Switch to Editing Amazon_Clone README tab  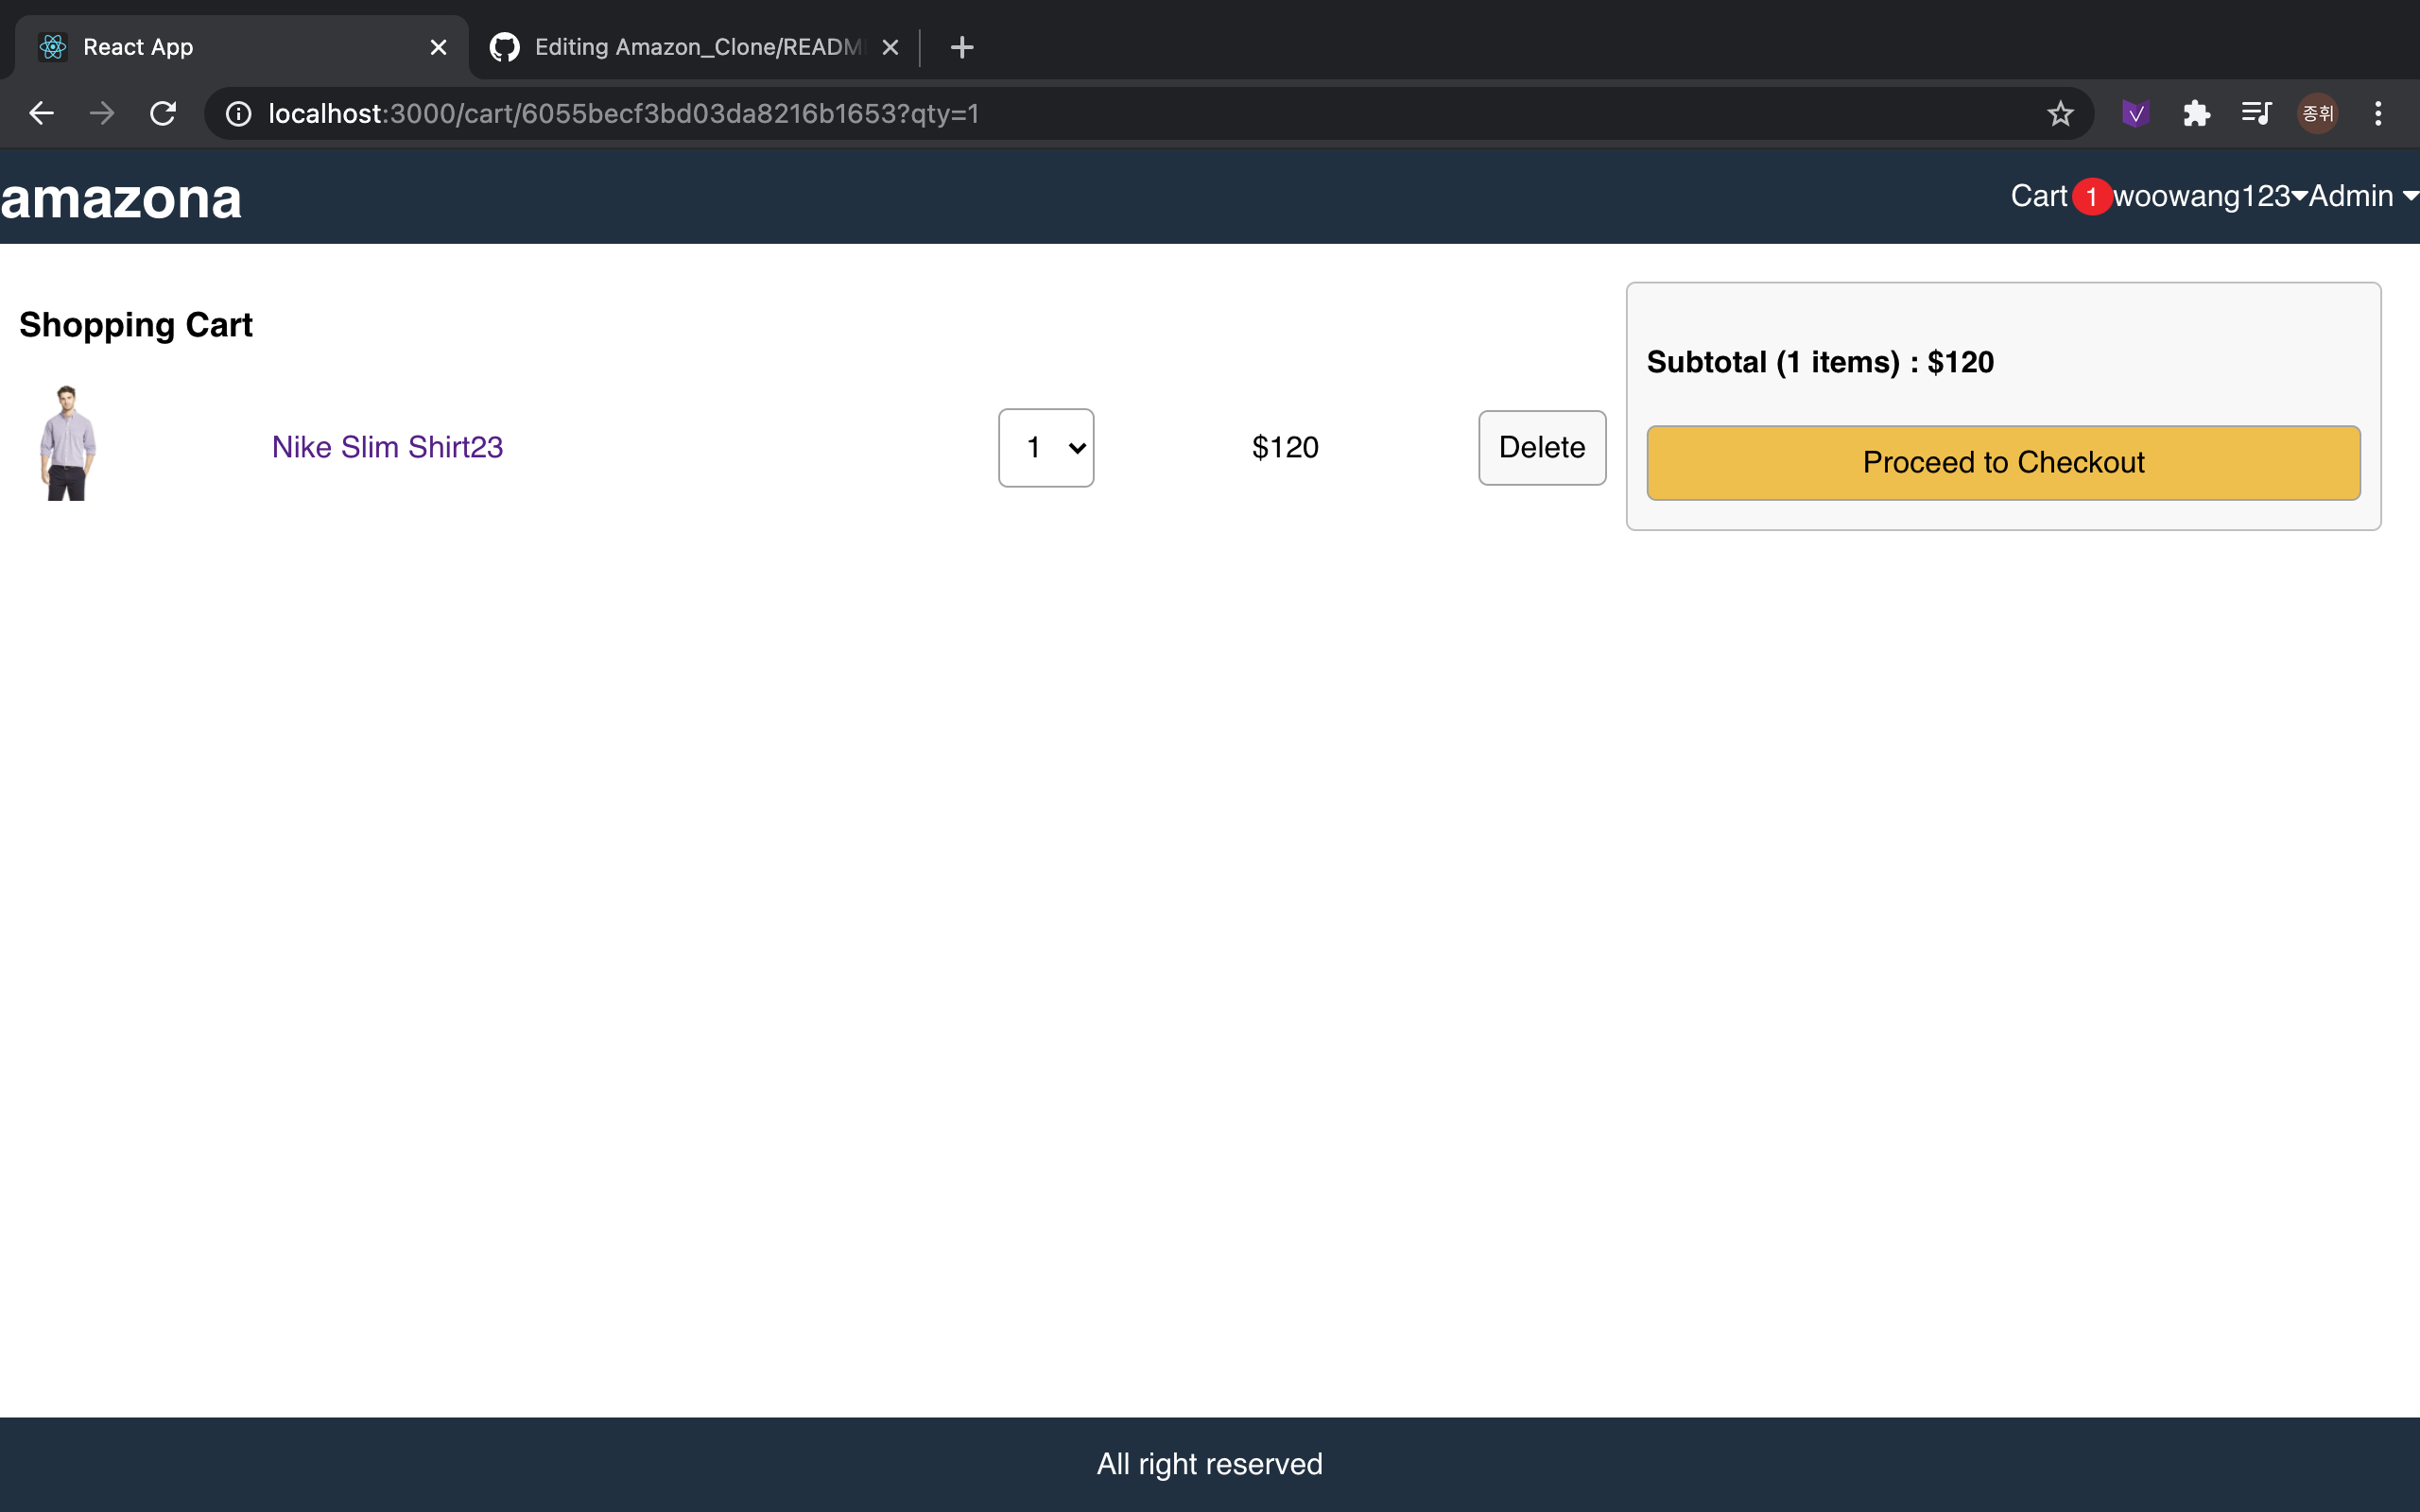click(696, 47)
